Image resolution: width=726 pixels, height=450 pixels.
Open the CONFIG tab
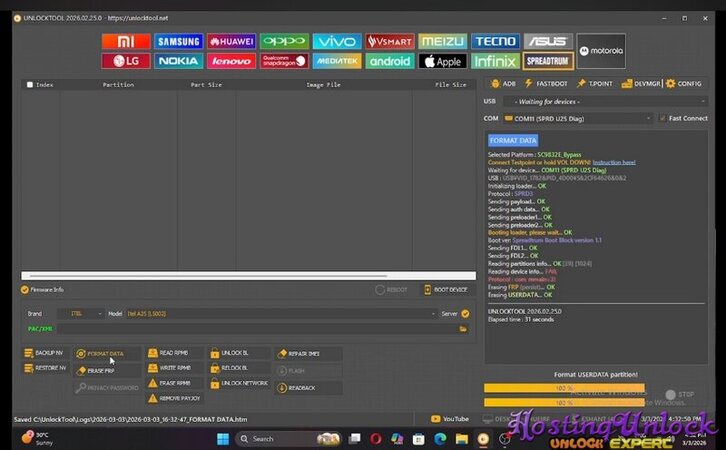pyautogui.click(x=684, y=84)
